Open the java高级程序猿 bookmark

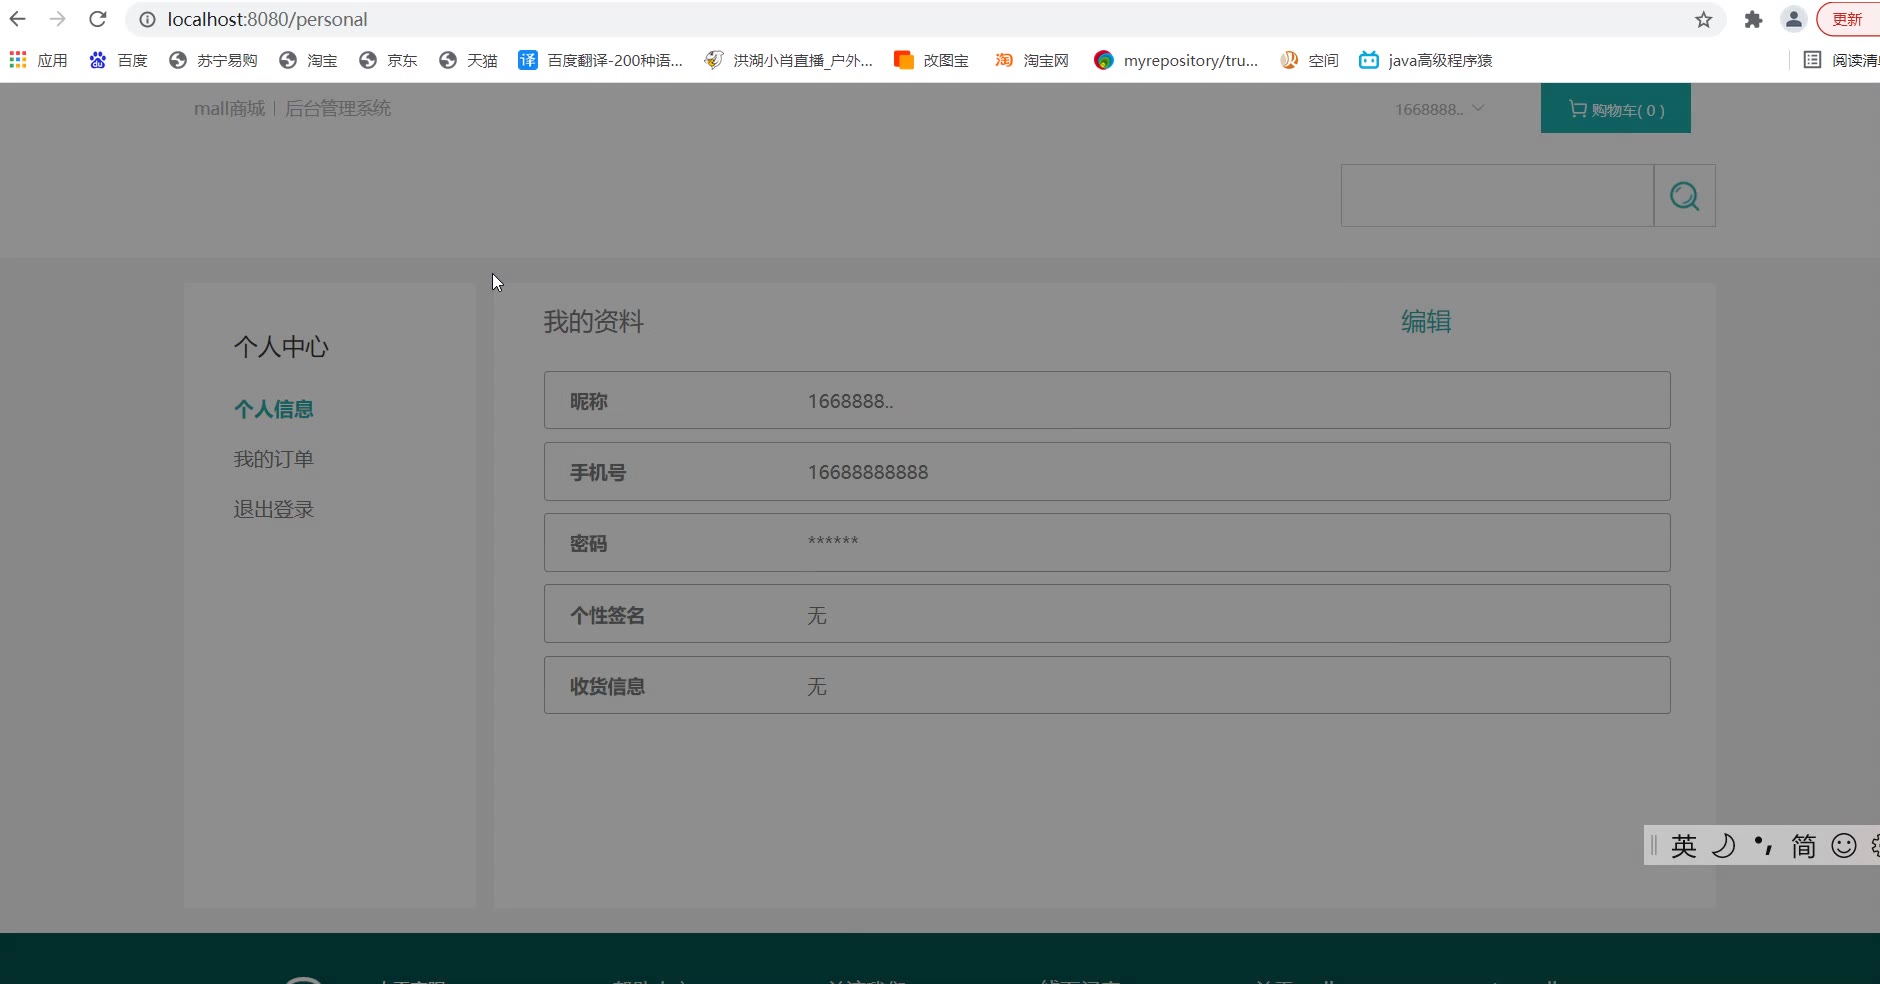(x=1425, y=60)
